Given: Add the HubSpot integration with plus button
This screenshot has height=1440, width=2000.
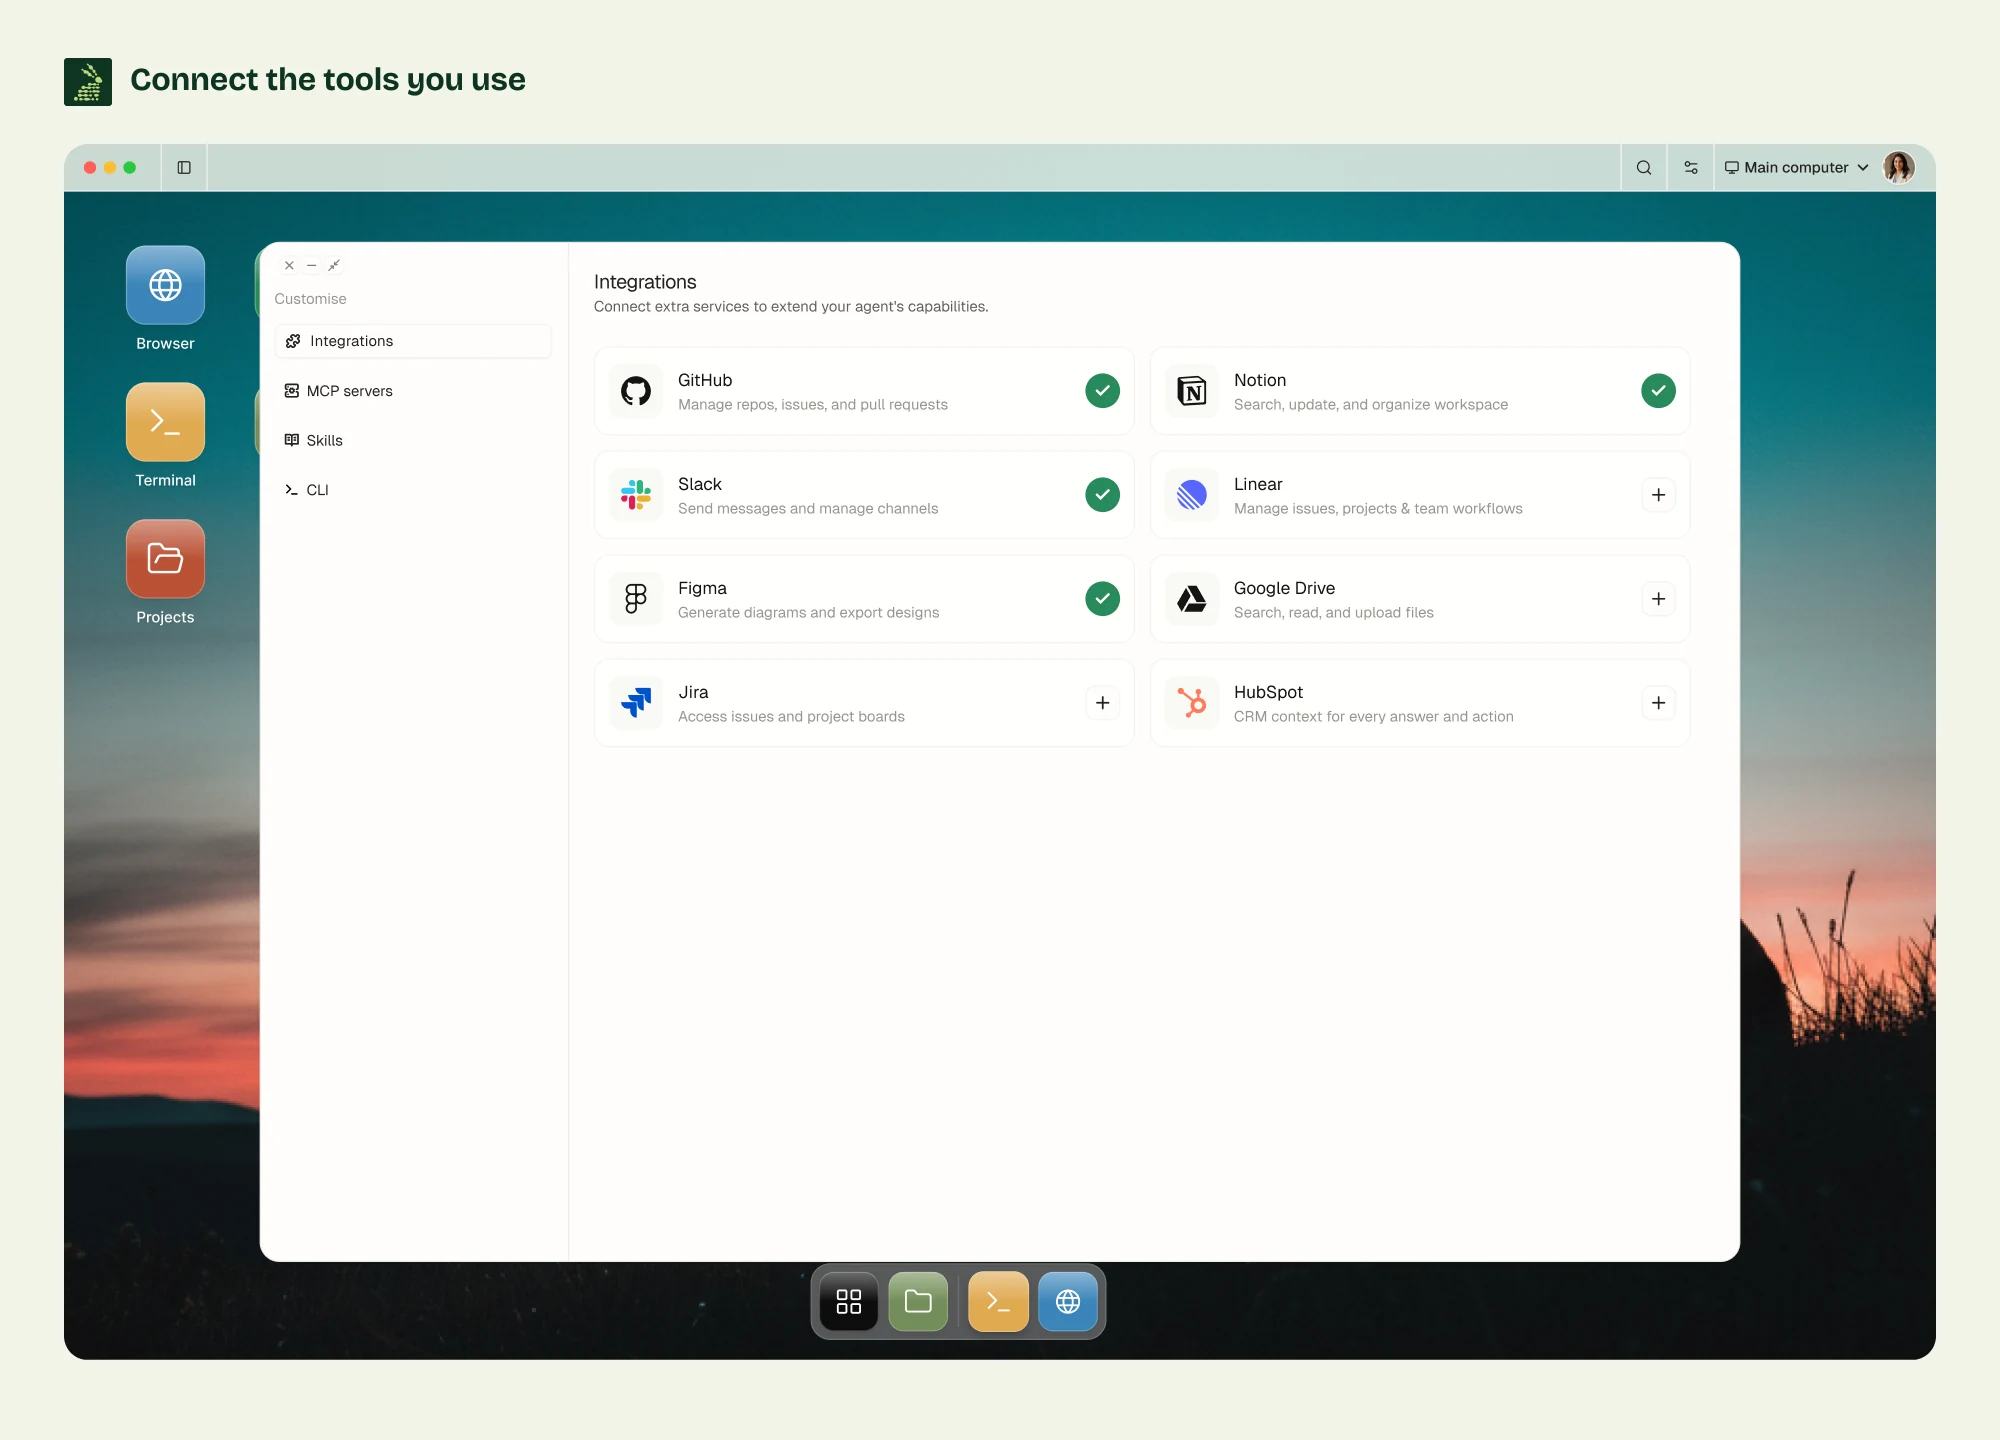Looking at the screenshot, I should [x=1658, y=703].
